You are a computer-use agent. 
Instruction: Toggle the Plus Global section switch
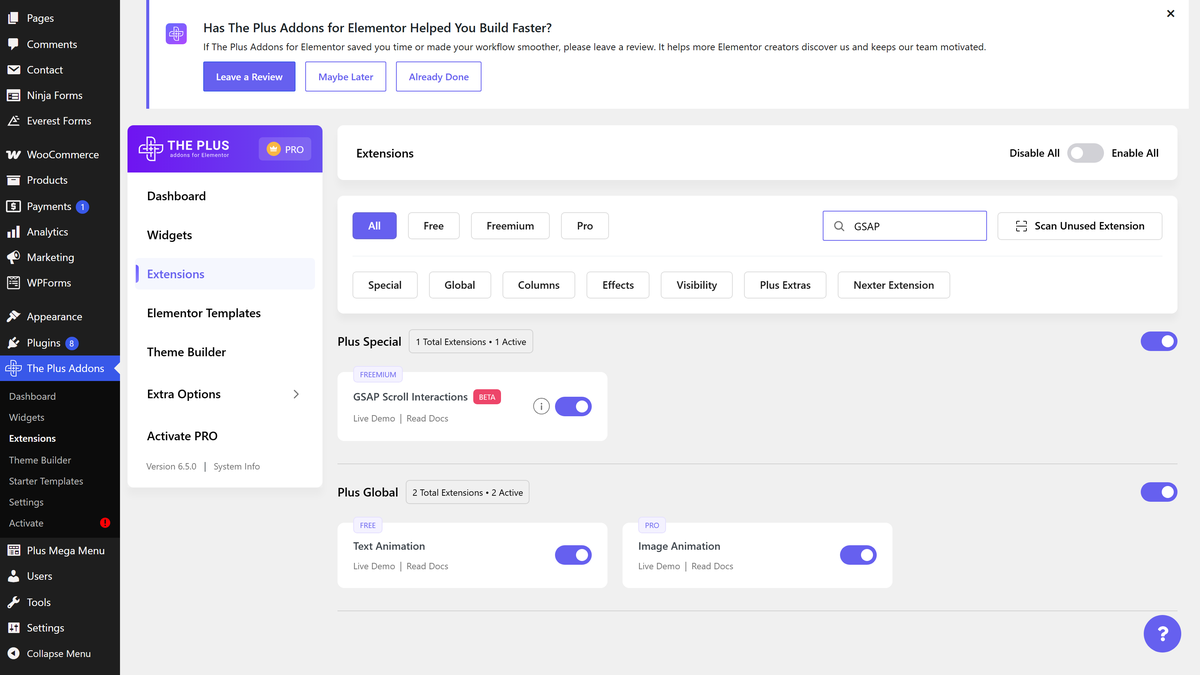(1159, 492)
